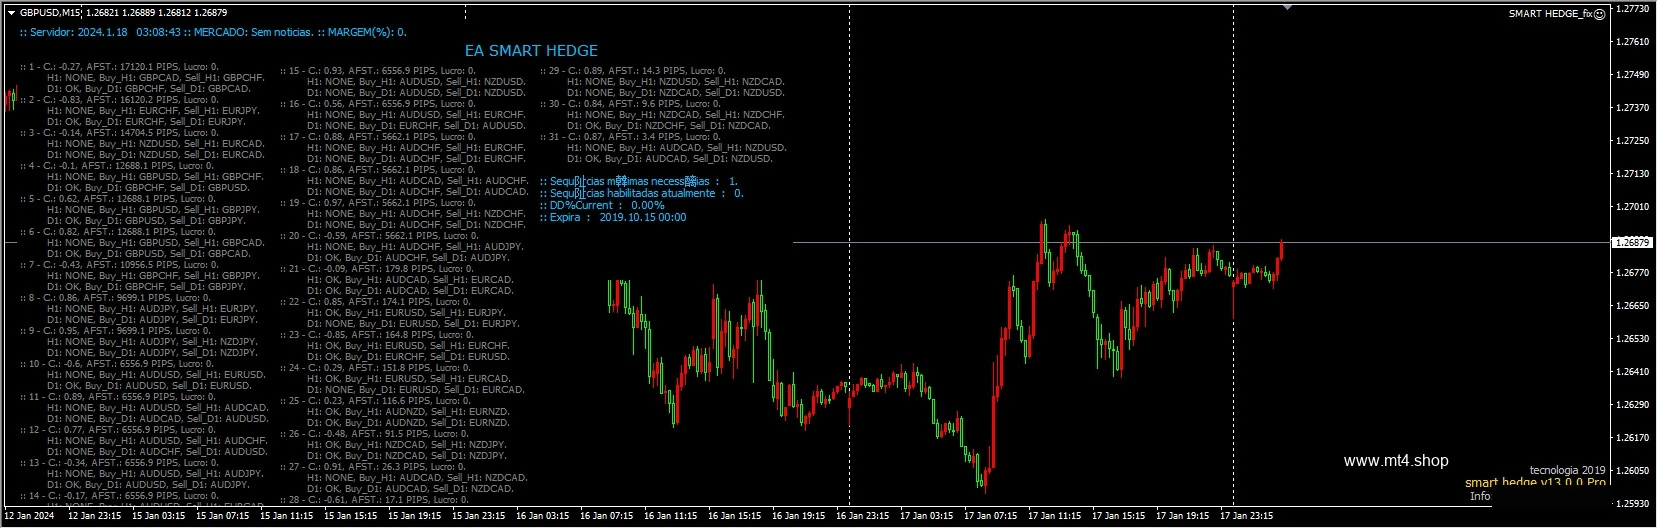Click the 15 Jan 11:15 time axis label
Image resolution: width=1658 pixels, height=529 pixels.
[287, 517]
